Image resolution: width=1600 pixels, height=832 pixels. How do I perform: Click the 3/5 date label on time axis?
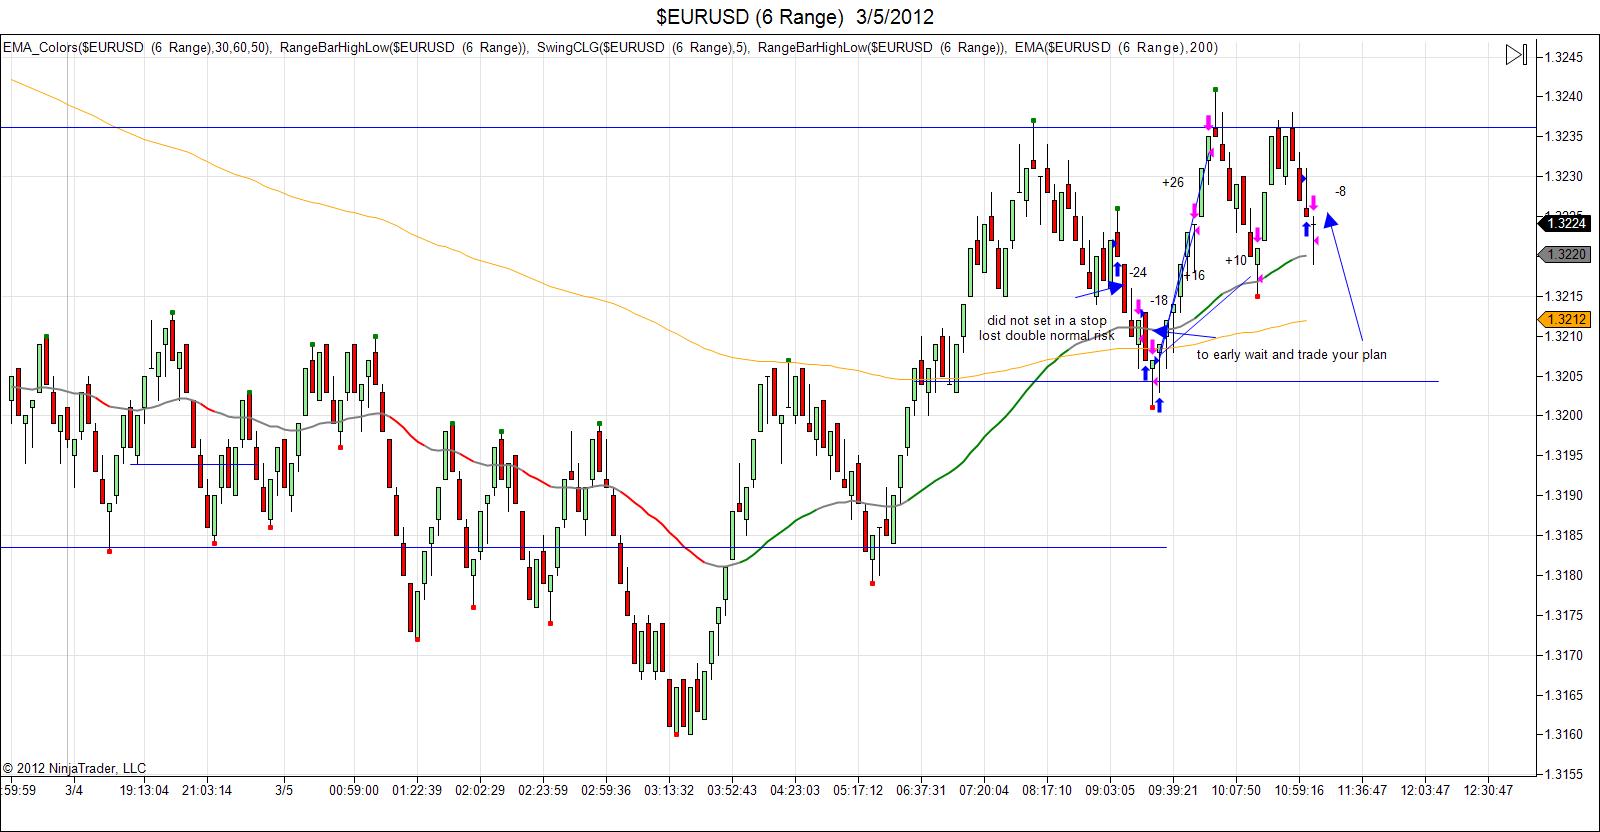pos(284,790)
